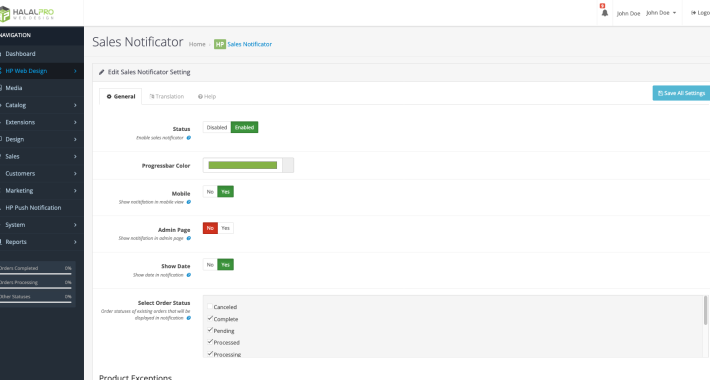The width and height of the screenshot is (710, 380).
Task: Set Show Date option to No
Action: pyautogui.click(x=210, y=265)
